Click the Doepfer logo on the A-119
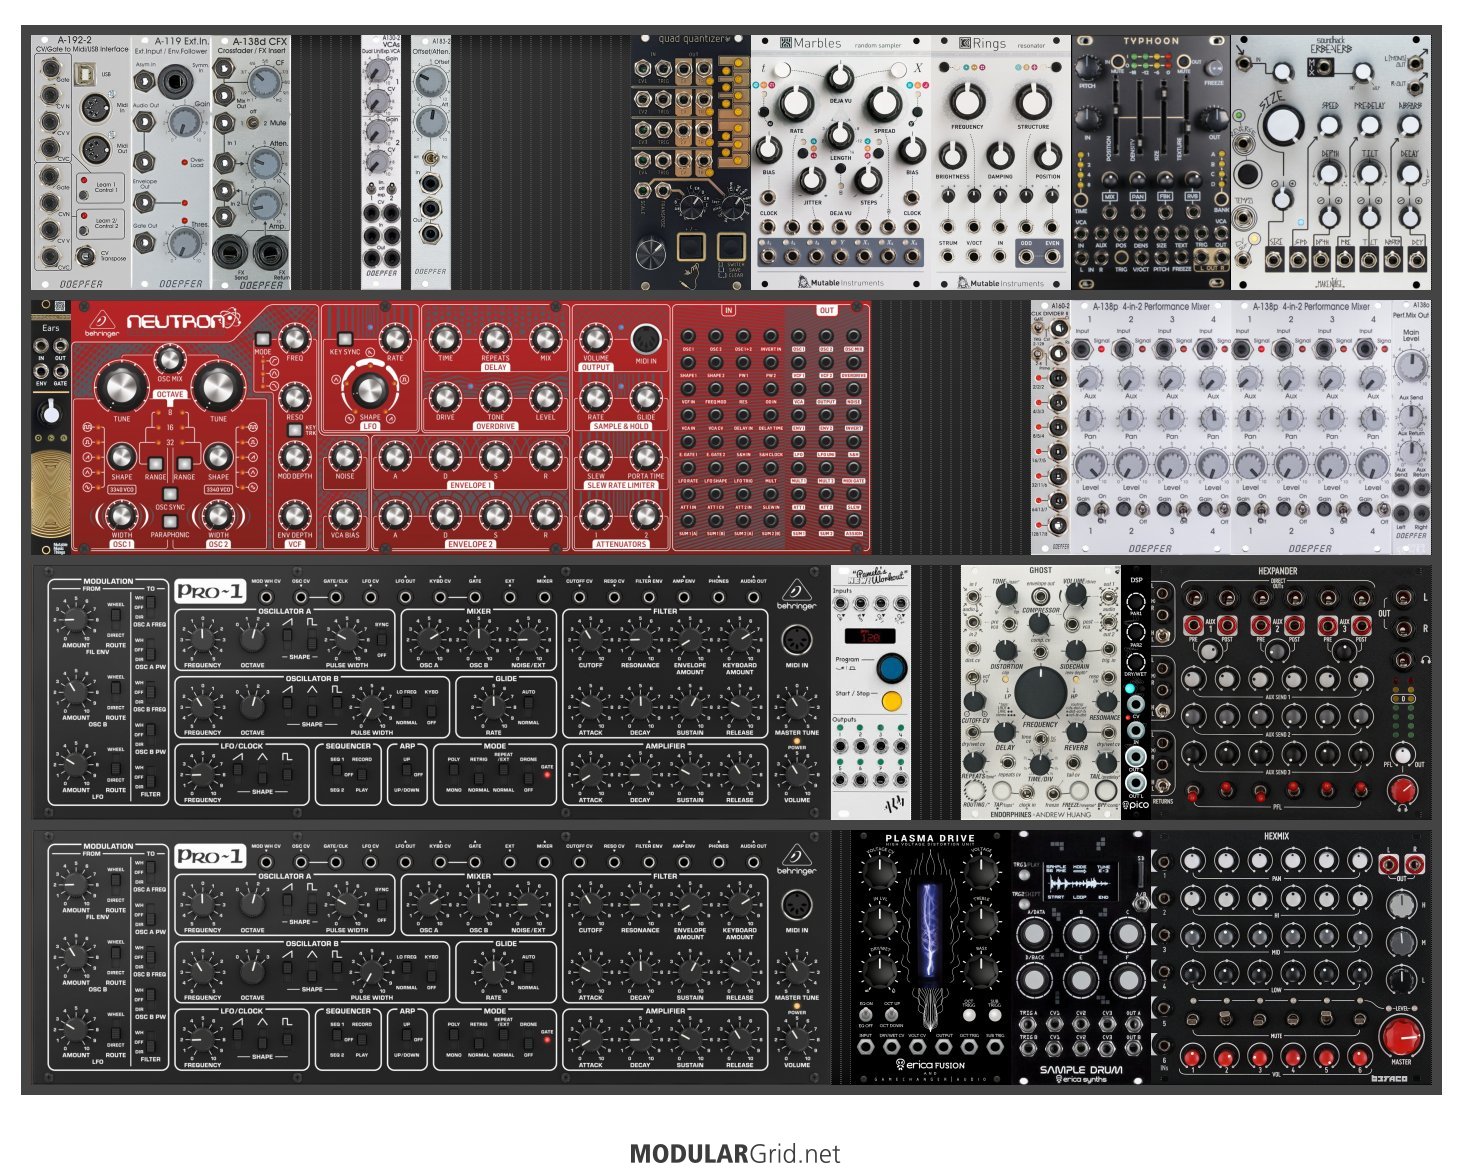The height and width of the screenshot is (1175, 1472). pyautogui.click(x=181, y=283)
